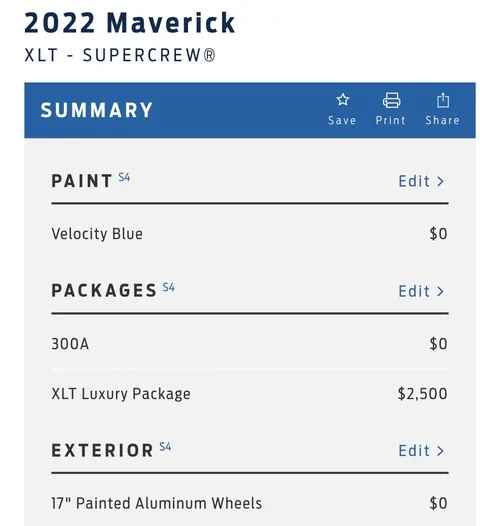Click the 2022 Maverick title heading
The width and height of the screenshot is (480, 526).
pos(130,23)
